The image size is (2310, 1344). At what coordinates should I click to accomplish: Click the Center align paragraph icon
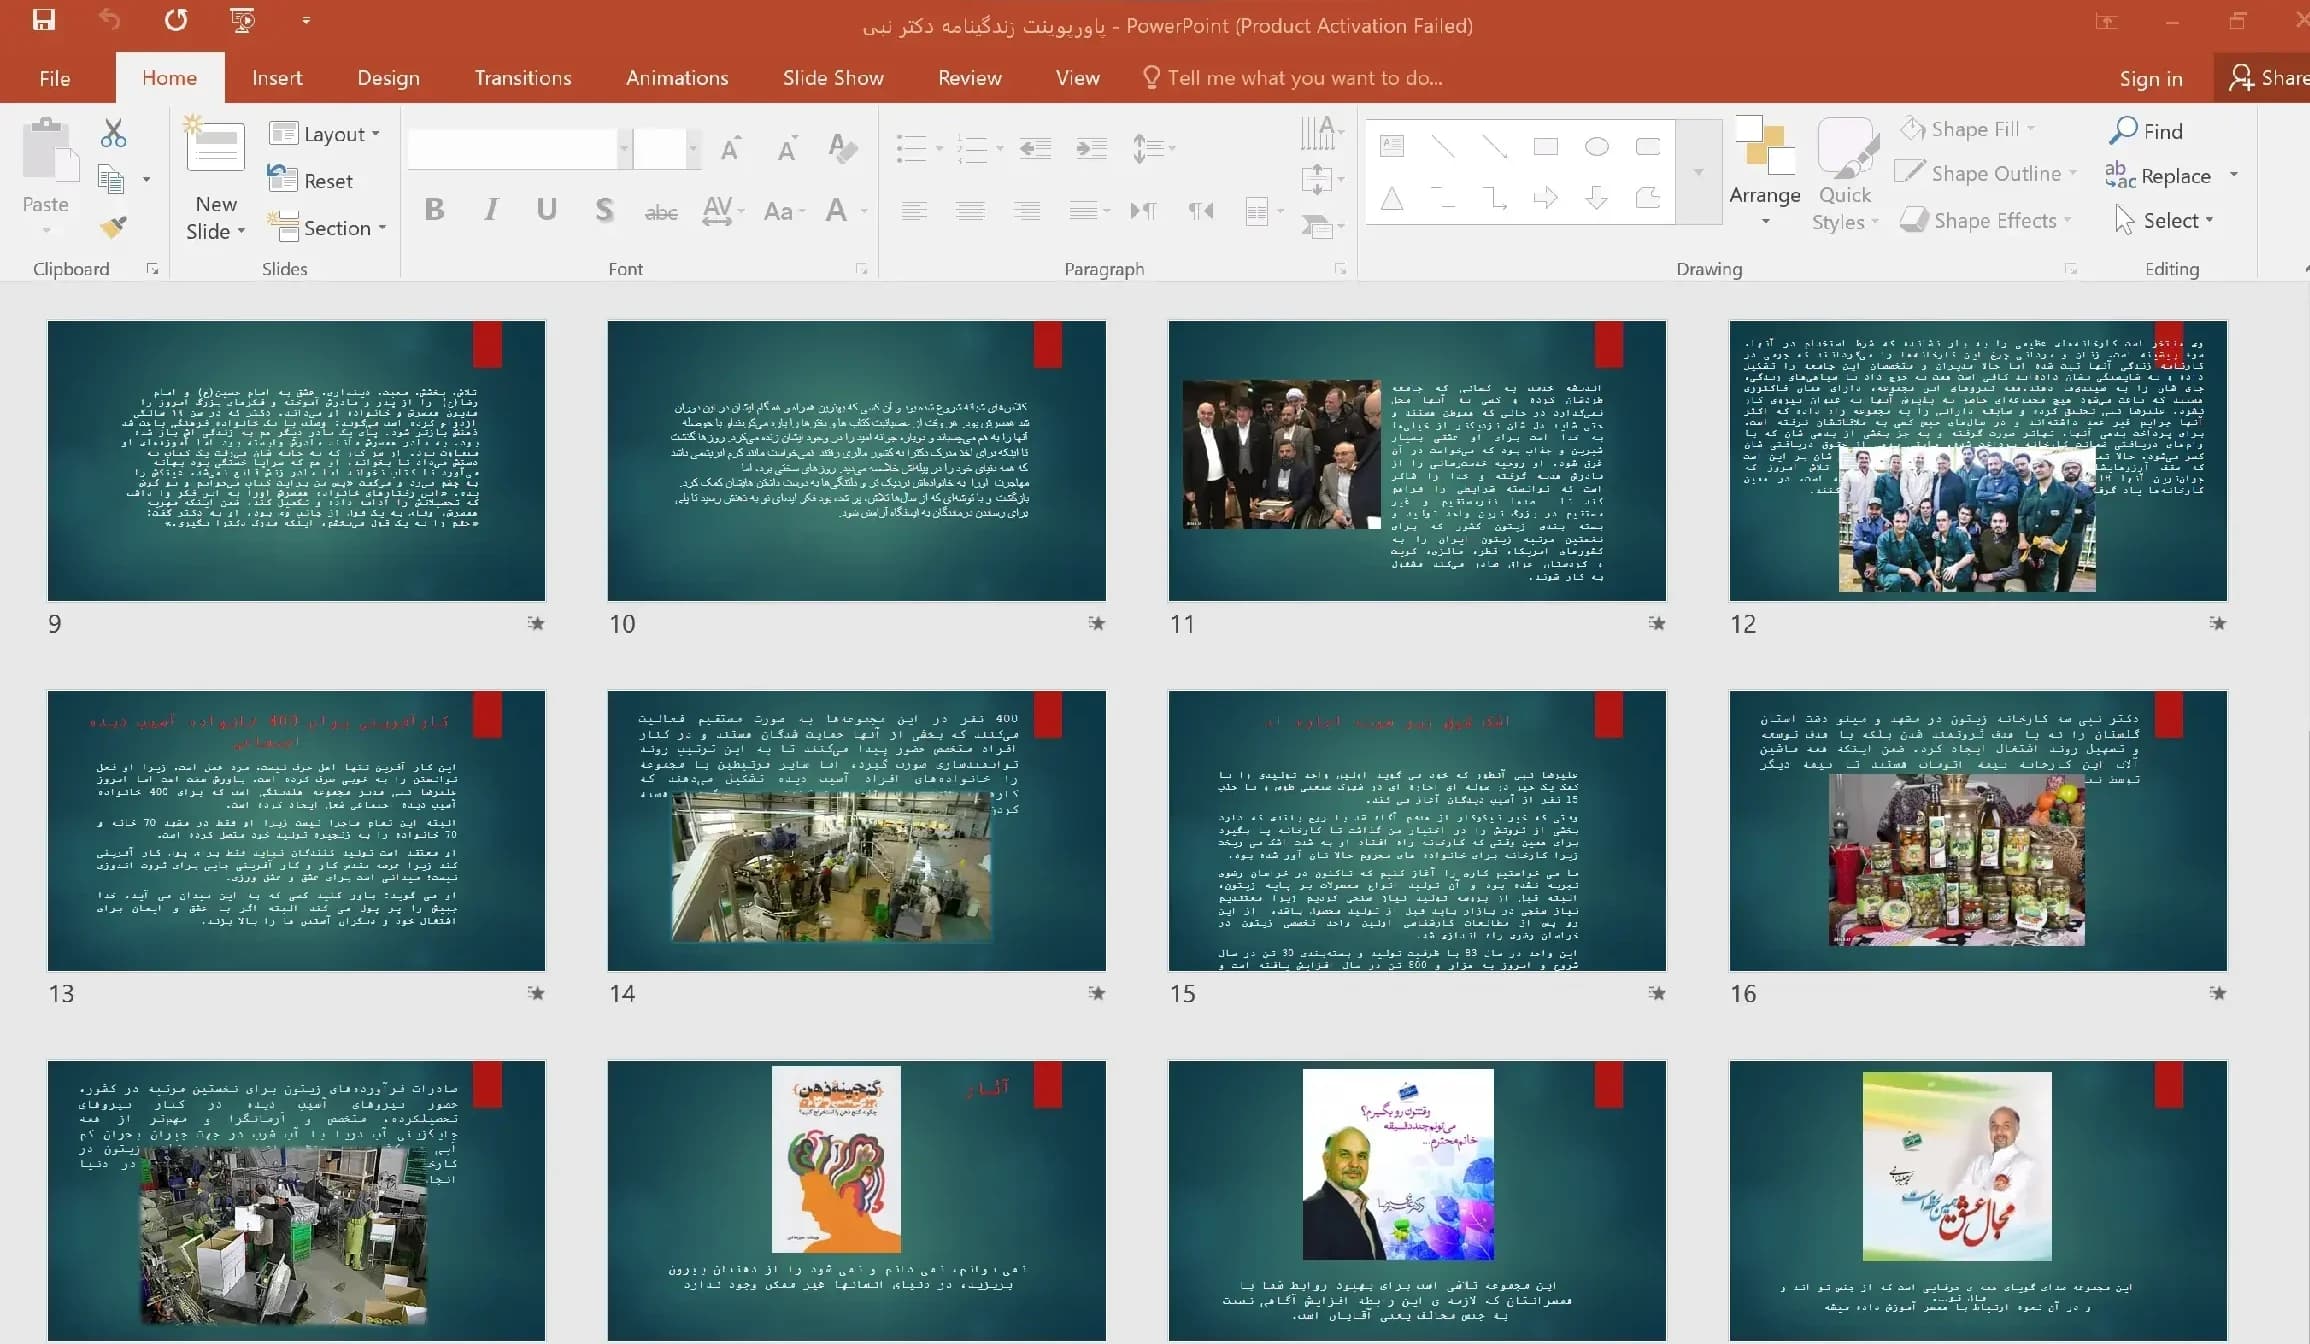pos(970,210)
